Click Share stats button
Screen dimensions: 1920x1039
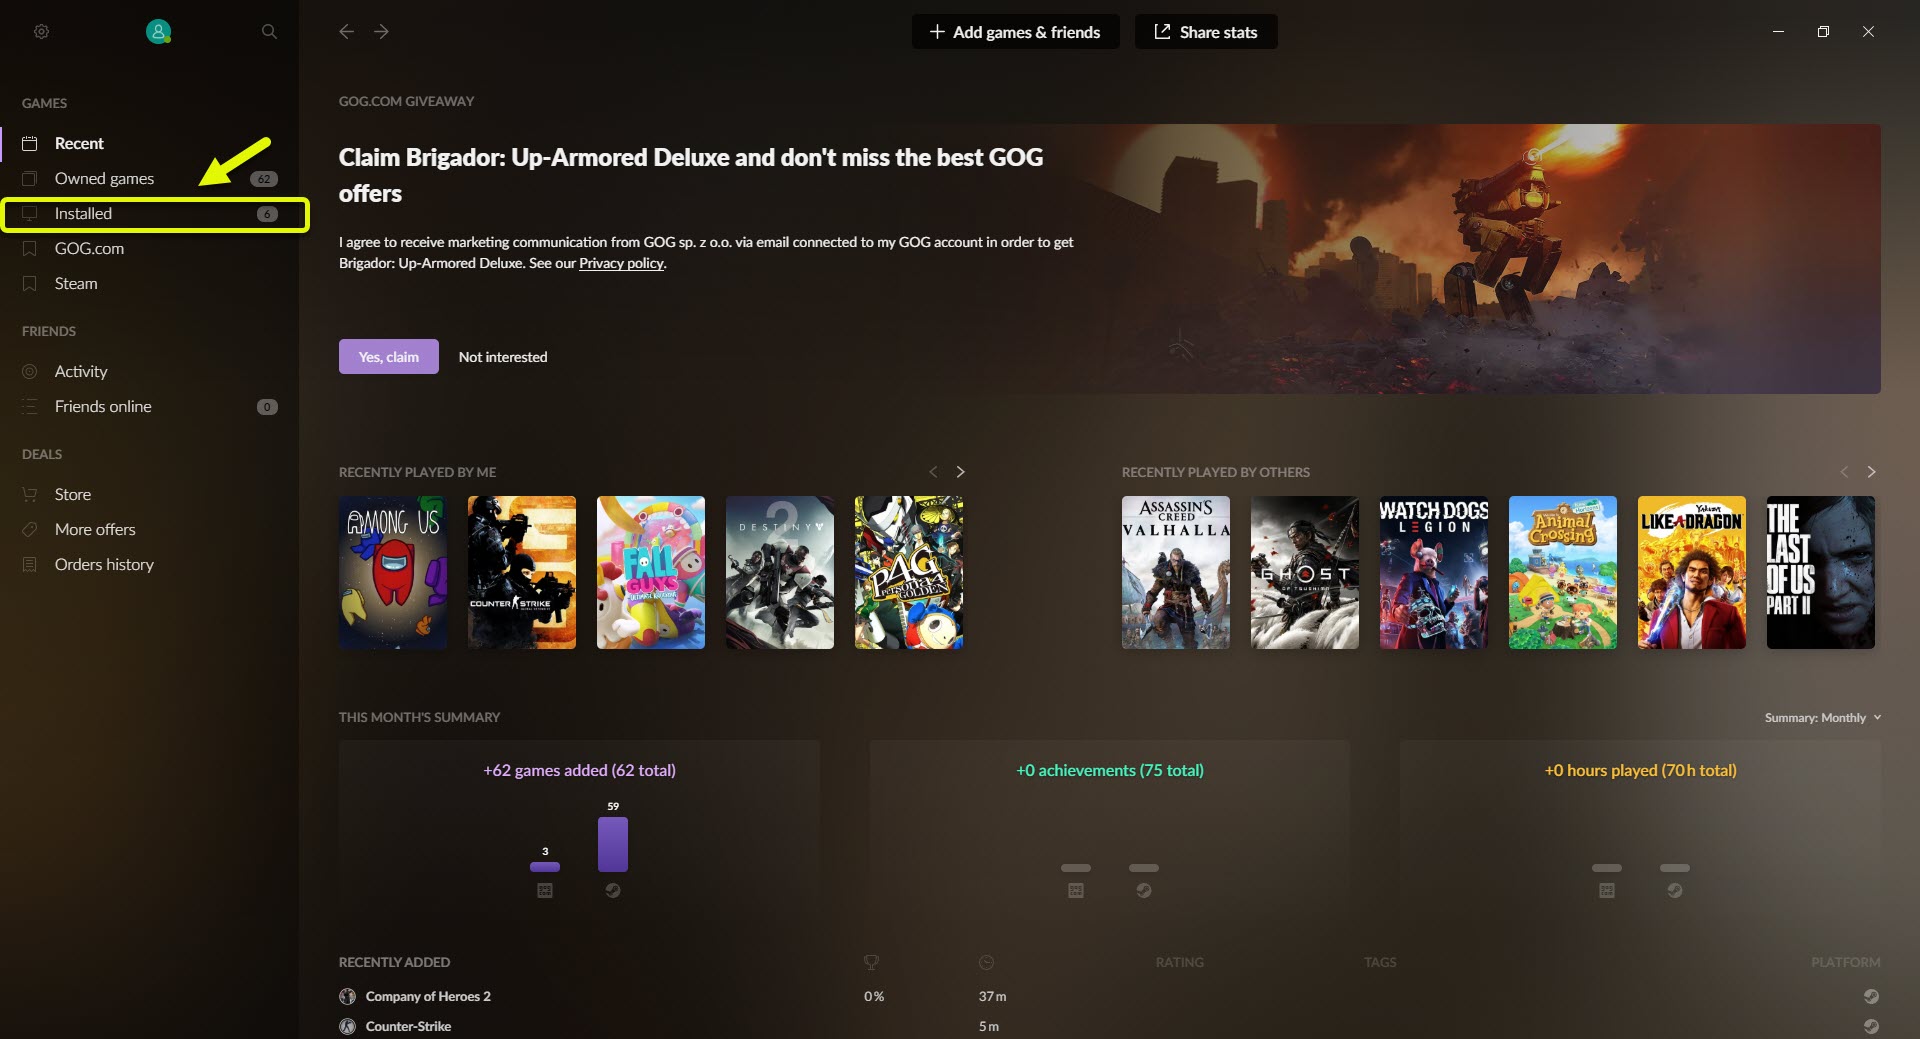[1205, 32]
